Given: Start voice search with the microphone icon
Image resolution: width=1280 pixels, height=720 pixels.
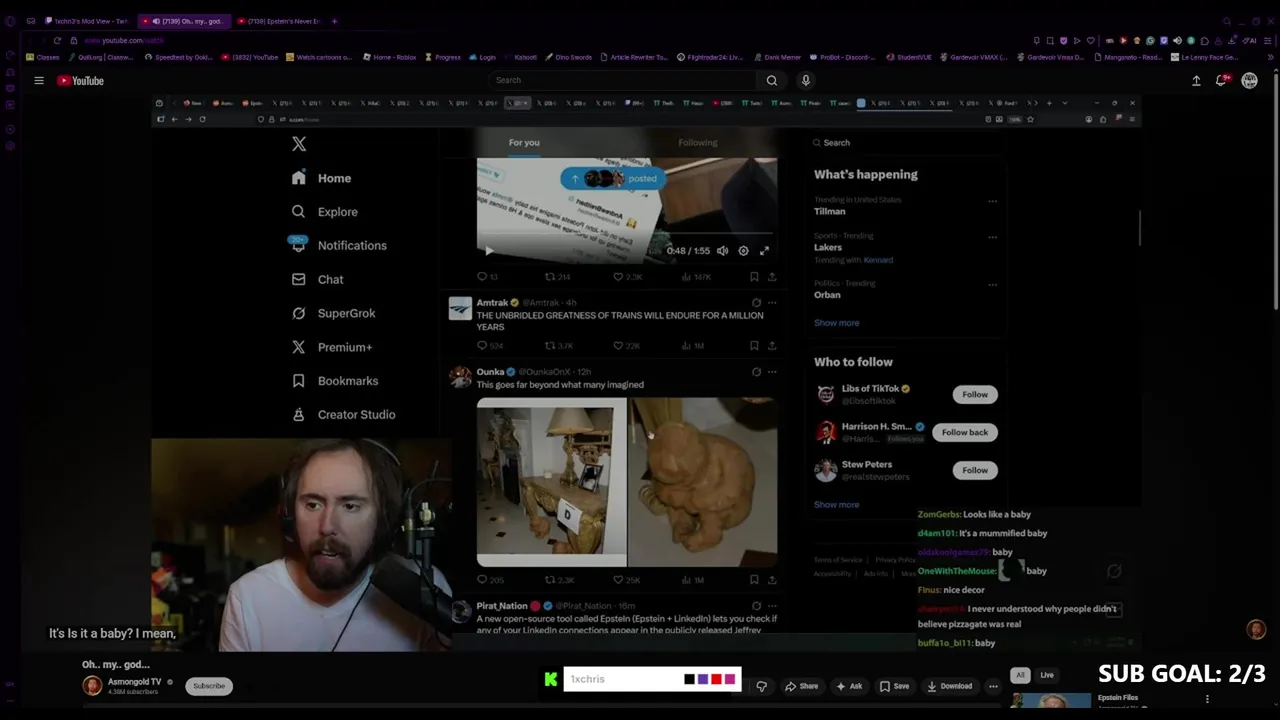Looking at the screenshot, I should [805, 80].
